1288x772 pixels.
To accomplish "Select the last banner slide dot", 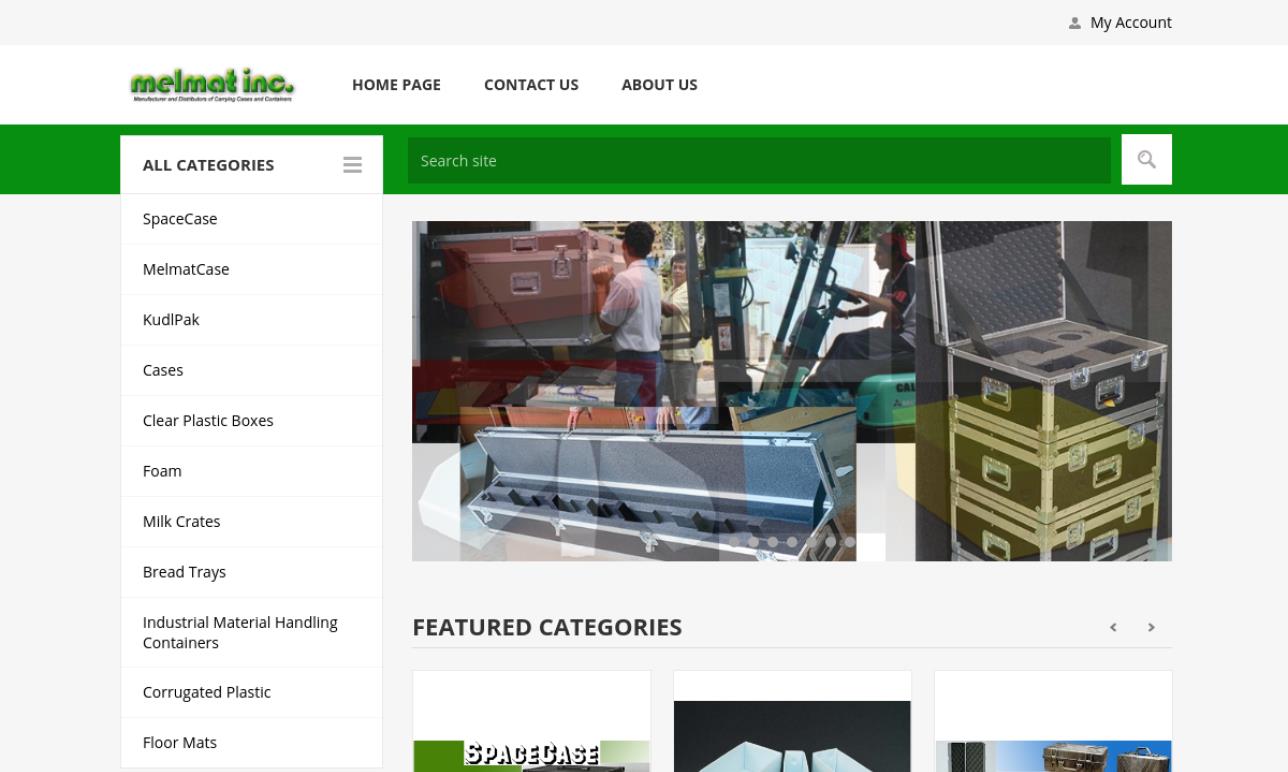I will coord(850,542).
